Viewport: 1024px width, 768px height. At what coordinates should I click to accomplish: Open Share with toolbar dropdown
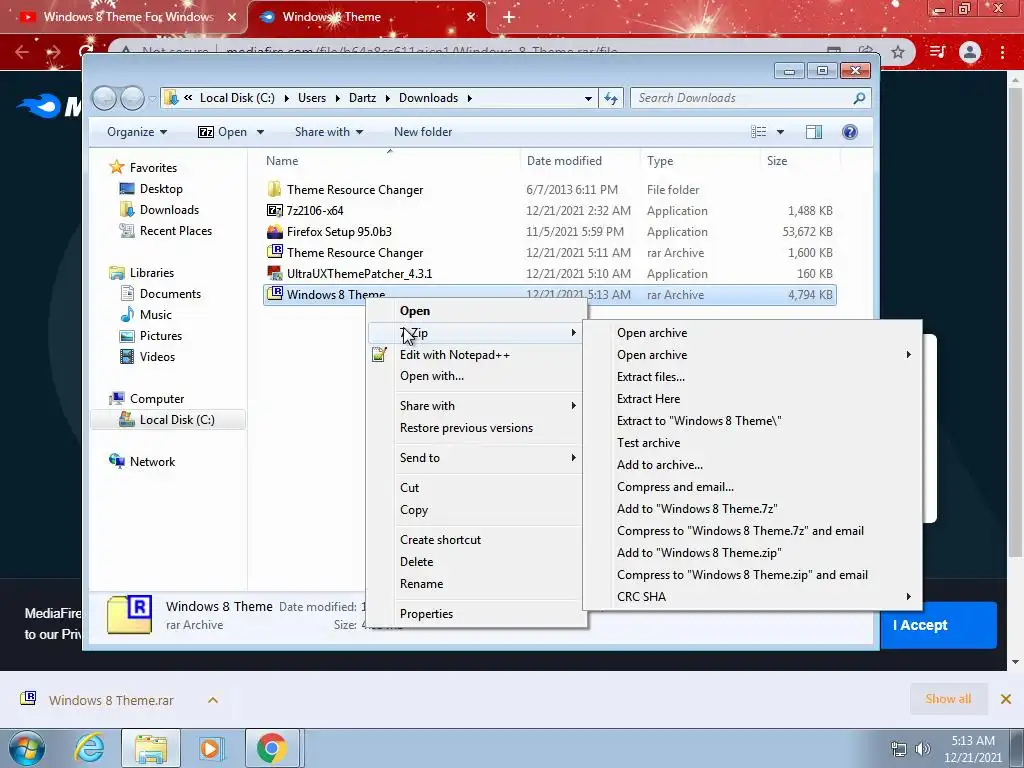pos(328,132)
